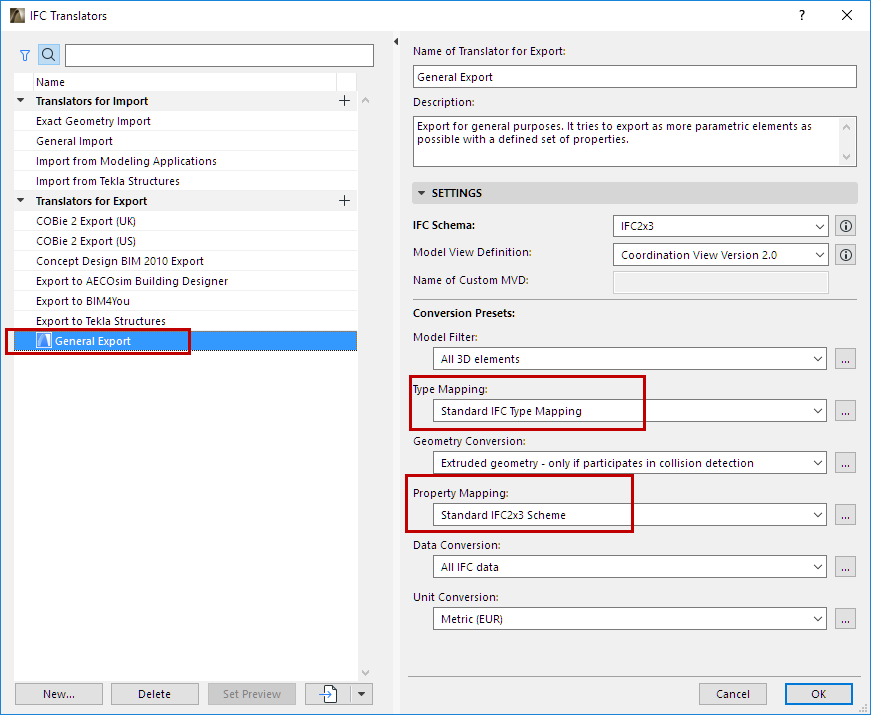The width and height of the screenshot is (871, 715).
Task: Collapse the Translators for Import group
Action: (21, 101)
